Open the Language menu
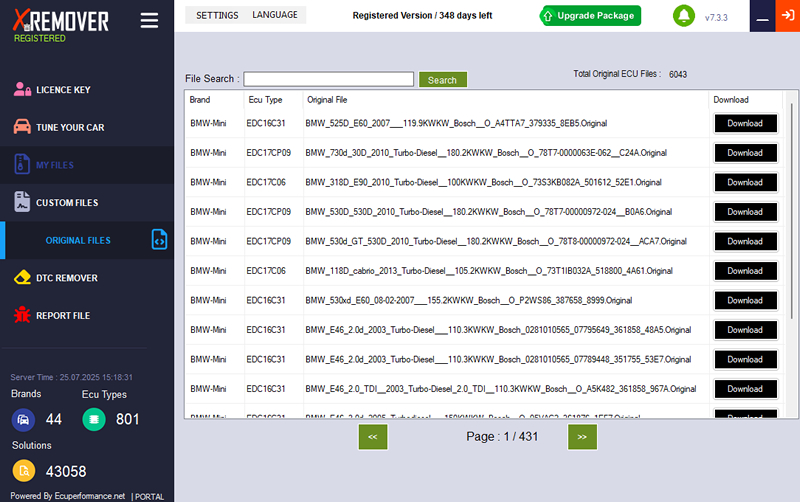This screenshot has height=502, width=800. click(x=274, y=15)
